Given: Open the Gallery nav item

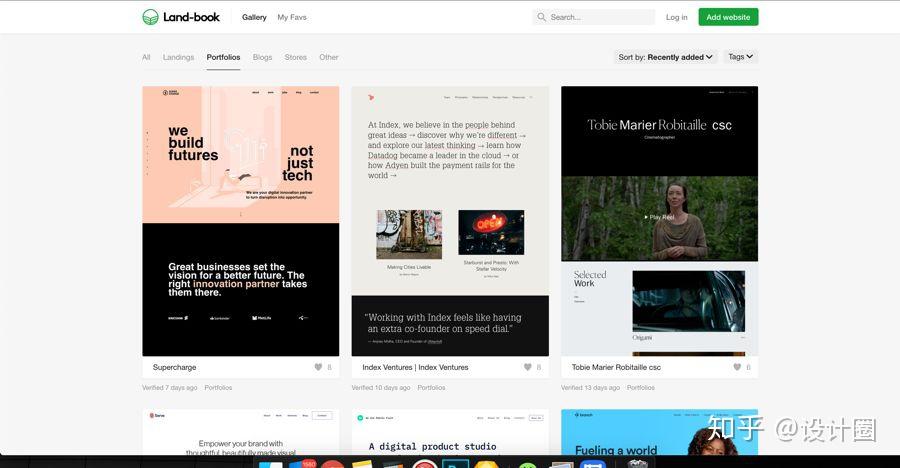Looking at the screenshot, I should point(254,17).
